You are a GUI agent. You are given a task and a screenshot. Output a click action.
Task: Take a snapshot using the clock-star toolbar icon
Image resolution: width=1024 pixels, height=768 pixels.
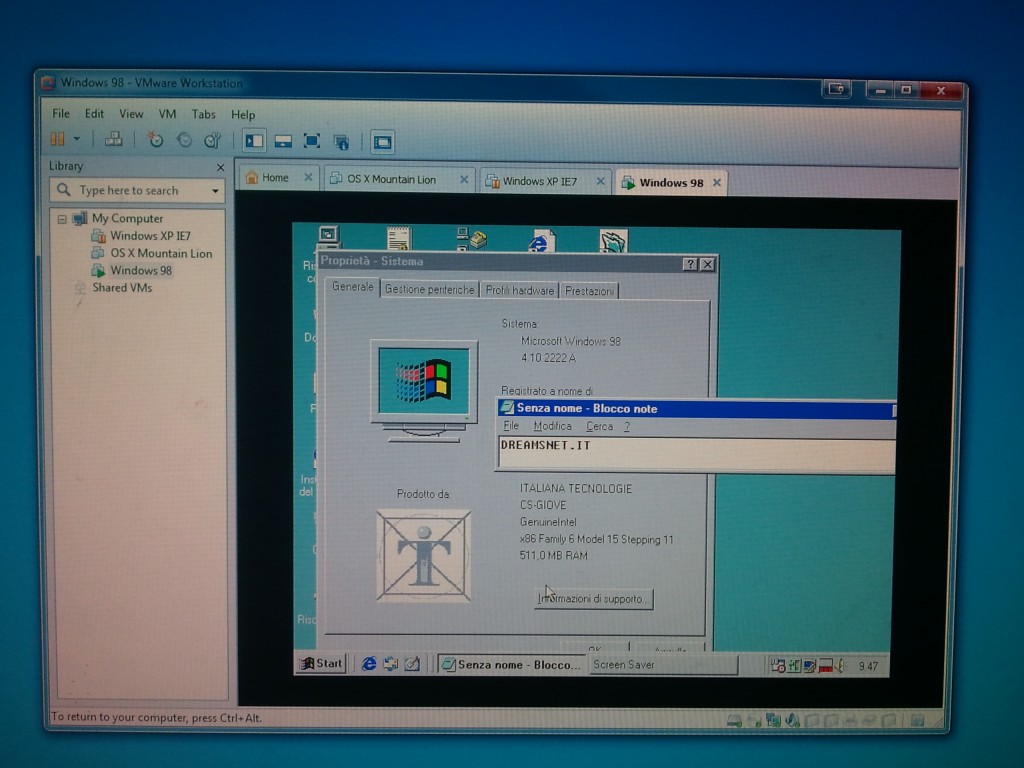click(x=155, y=140)
